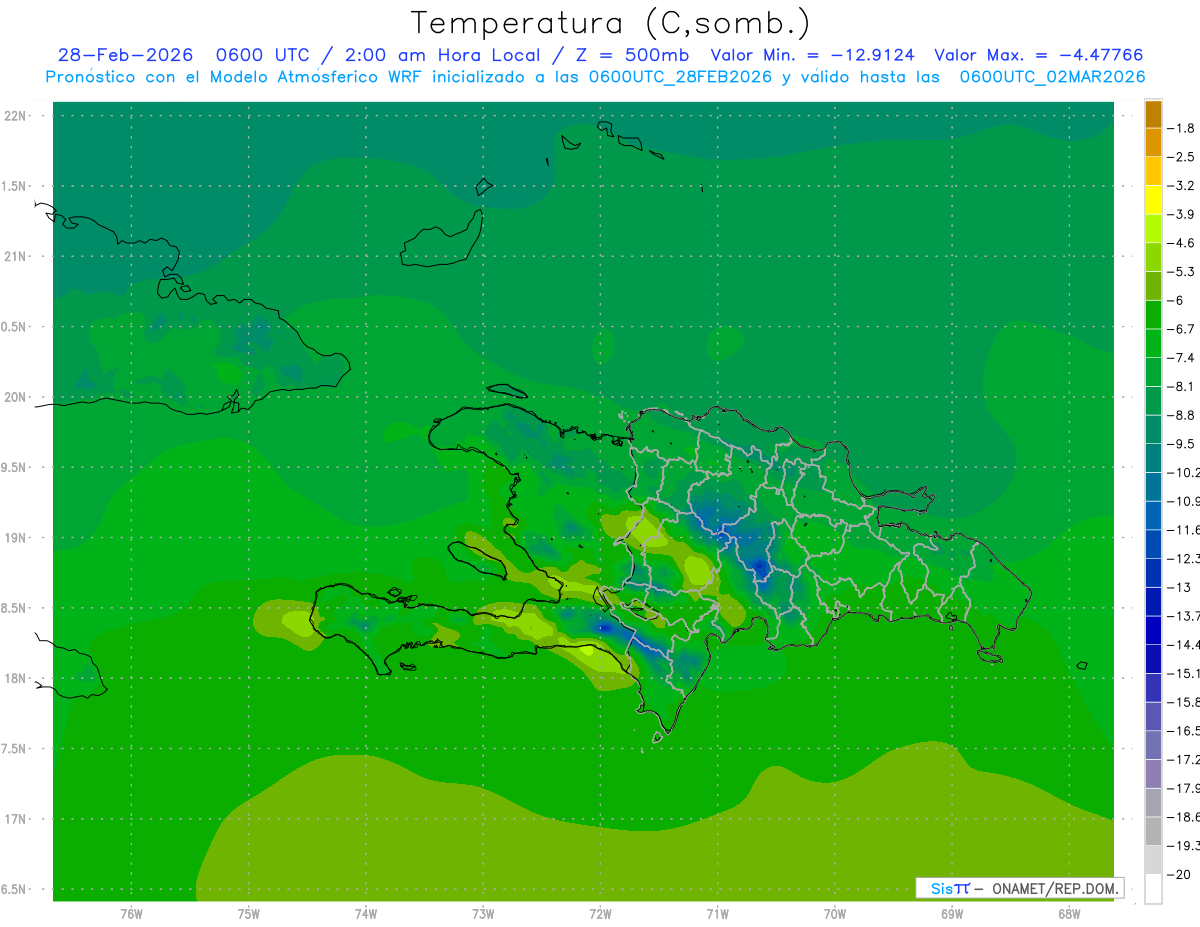Screen dimensions: 1200x927
Task: Click the 70W longitude axis label
Action: coord(835,913)
